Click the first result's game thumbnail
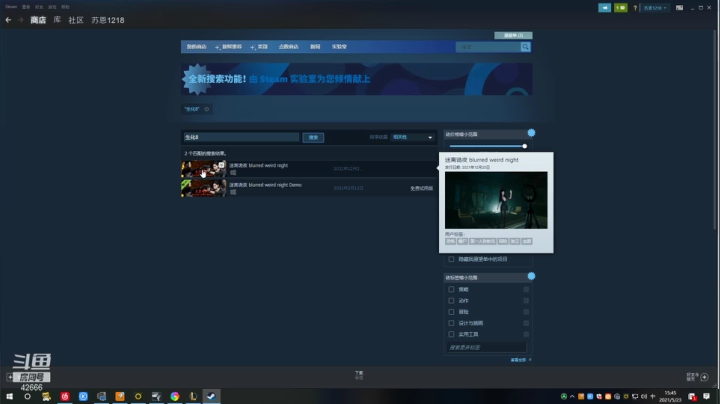The height and width of the screenshot is (404, 720). pos(203,169)
